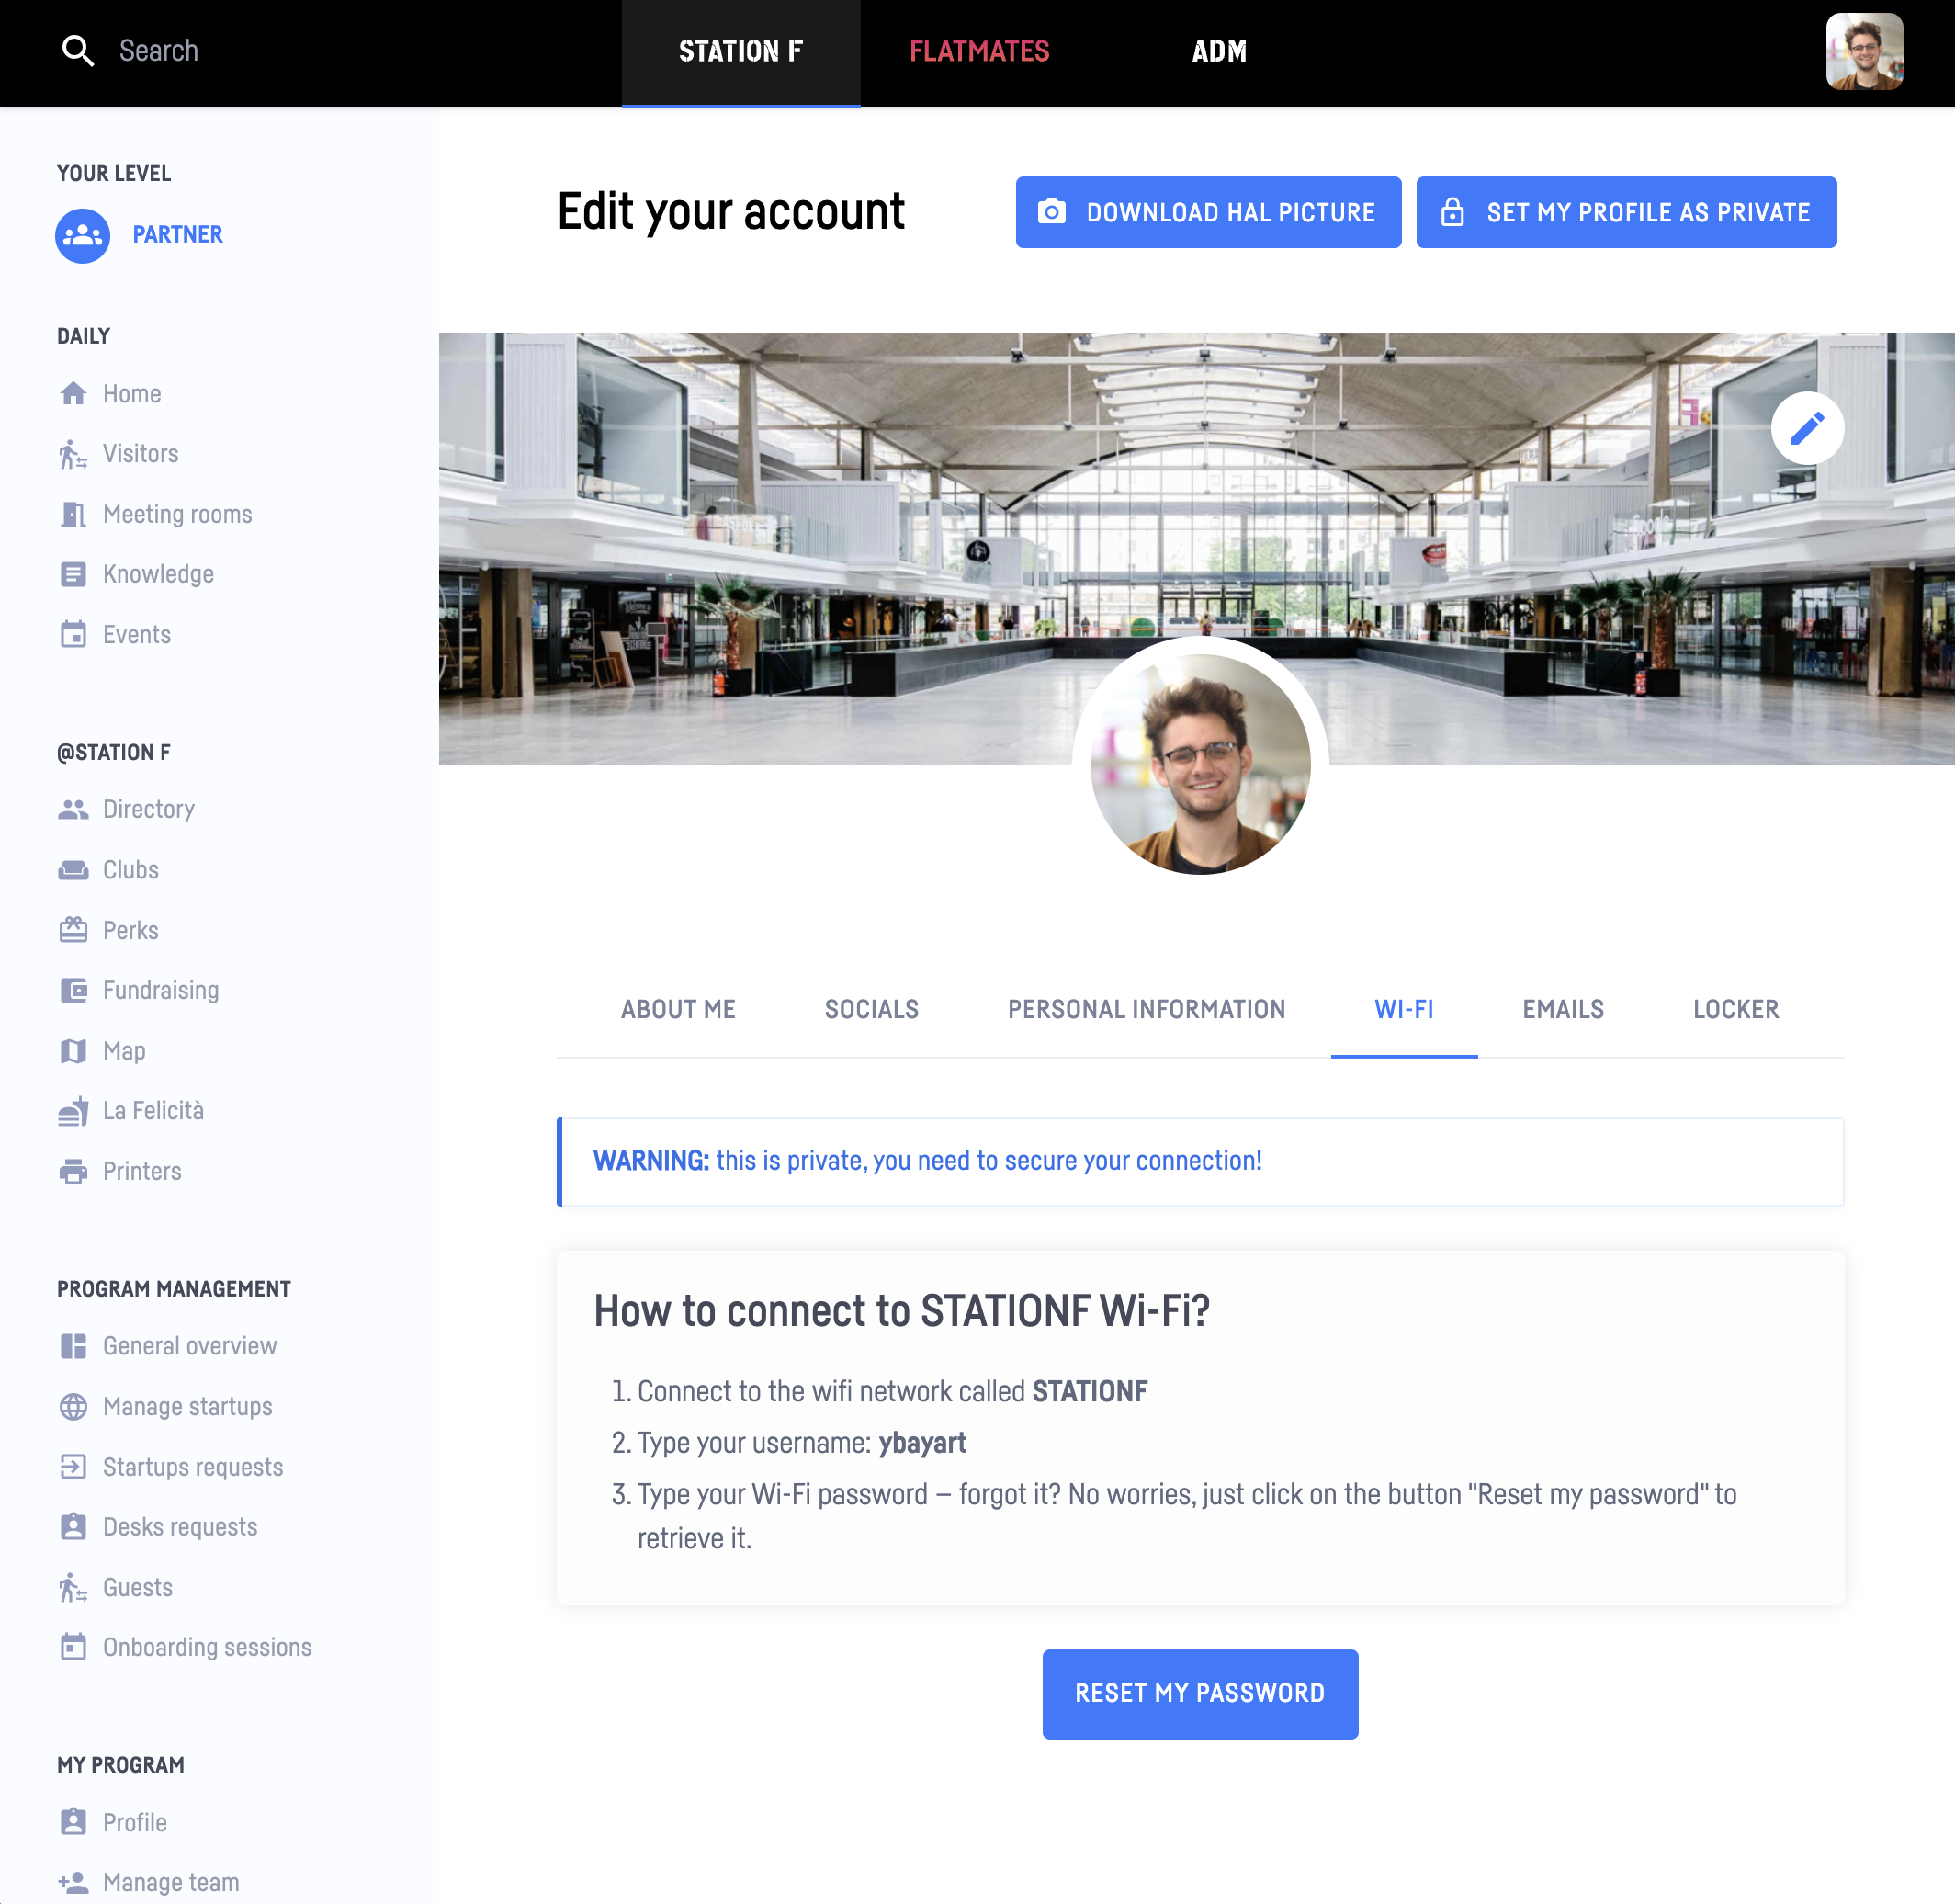Open Meeting rooms link
The width and height of the screenshot is (1955, 1904).
(x=178, y=514)
